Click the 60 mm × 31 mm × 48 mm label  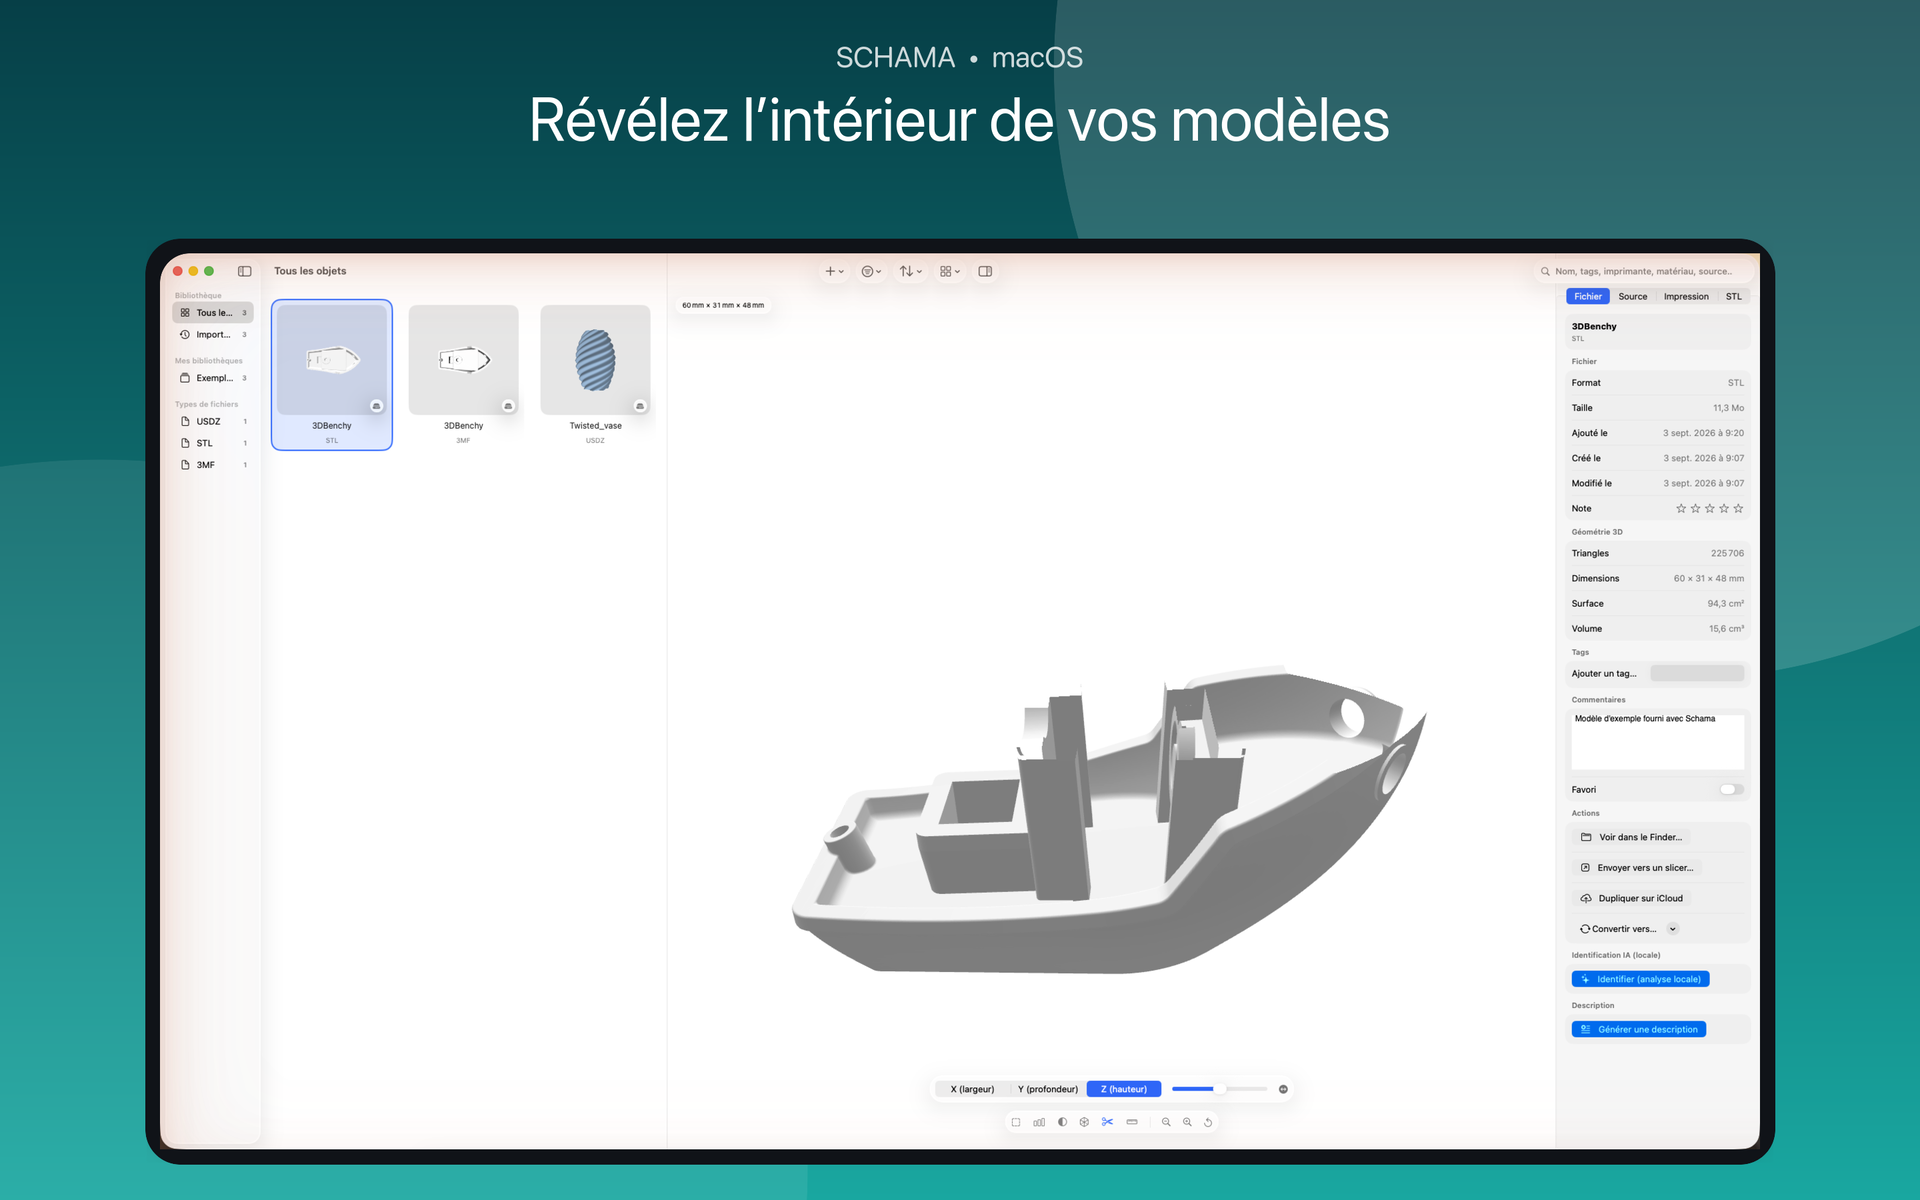point(723,305)
